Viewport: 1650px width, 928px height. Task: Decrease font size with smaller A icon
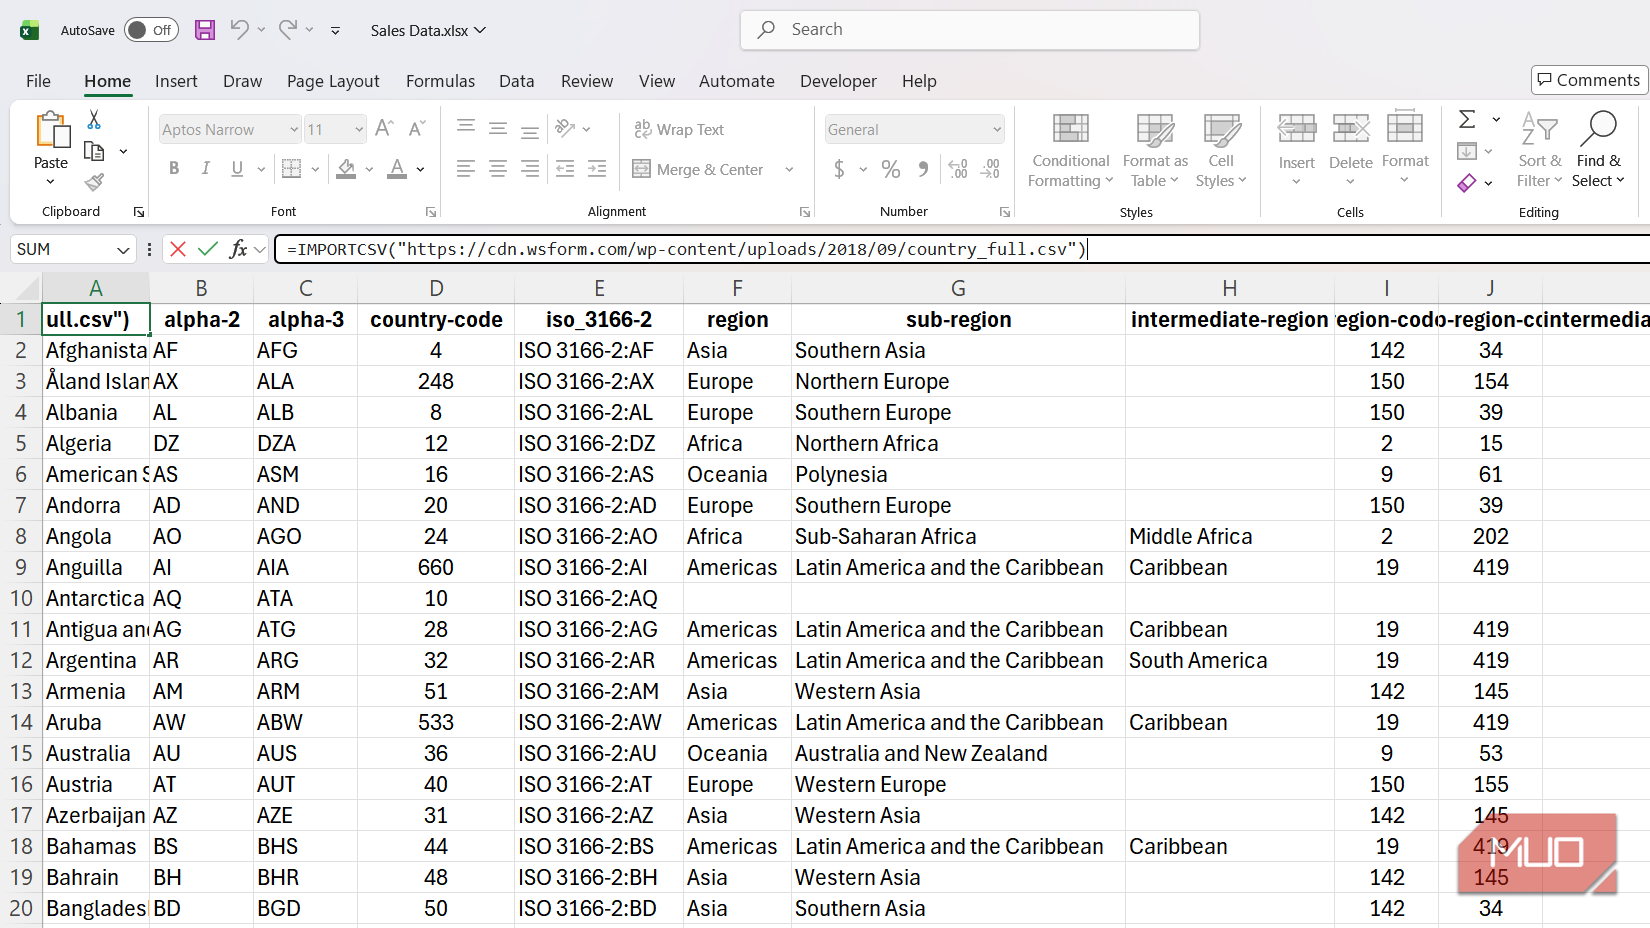point(417,128)
